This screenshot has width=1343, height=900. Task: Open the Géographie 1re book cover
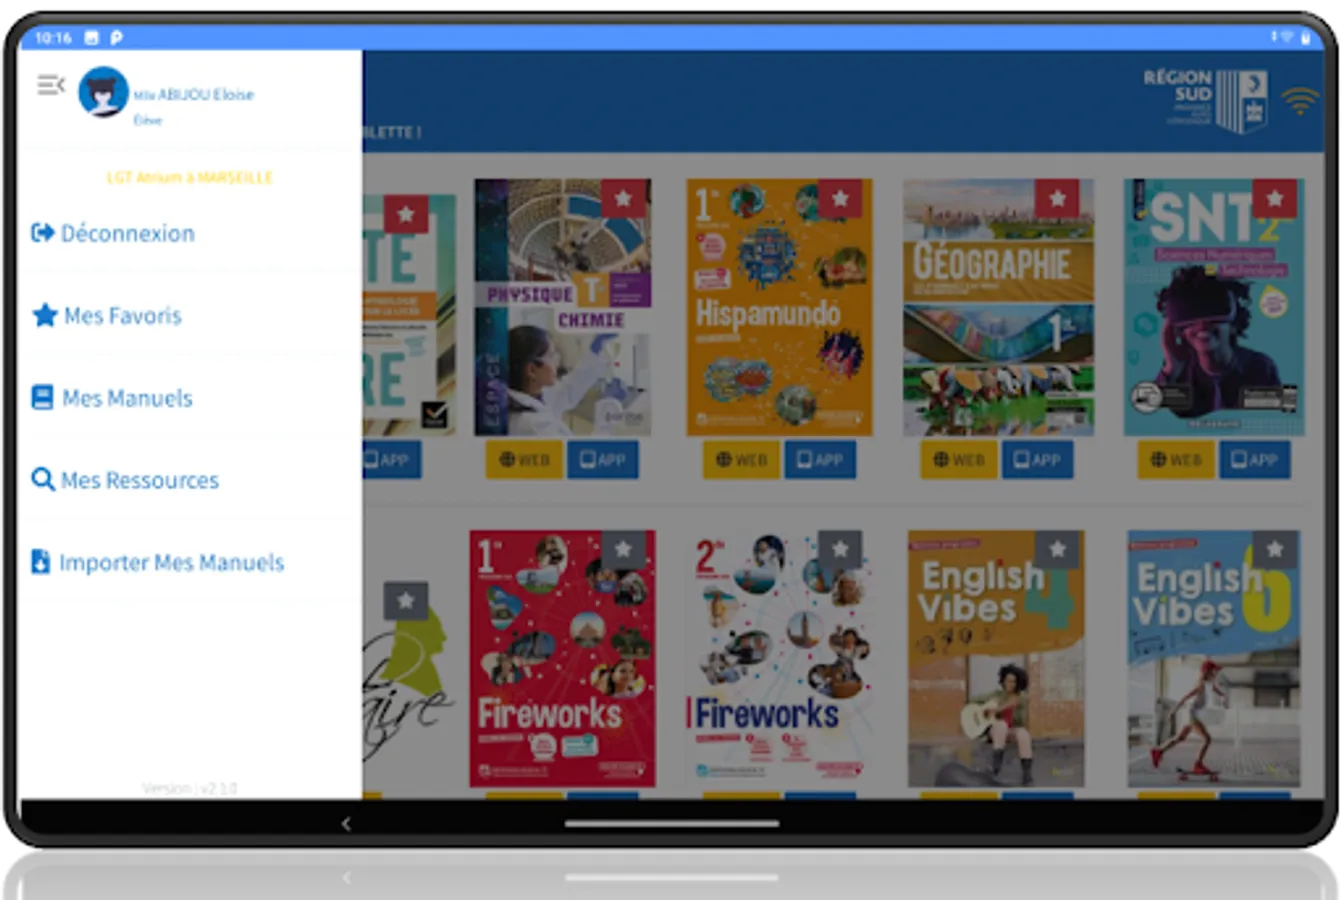[998, 307]
